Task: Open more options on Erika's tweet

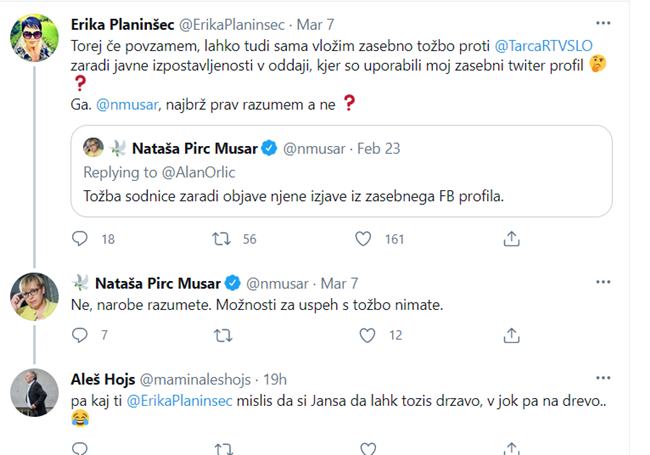Action: 599,21
